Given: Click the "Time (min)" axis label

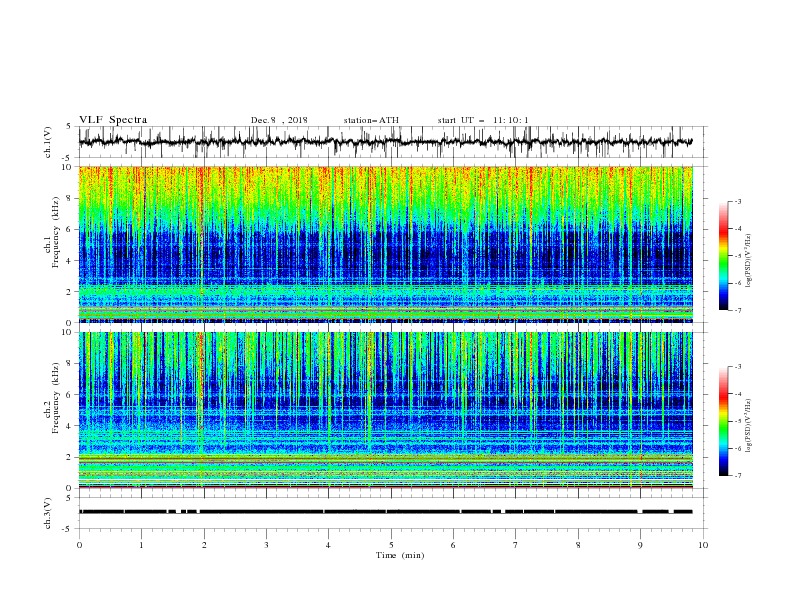Looking at the screenshot, I should [400, 555].
